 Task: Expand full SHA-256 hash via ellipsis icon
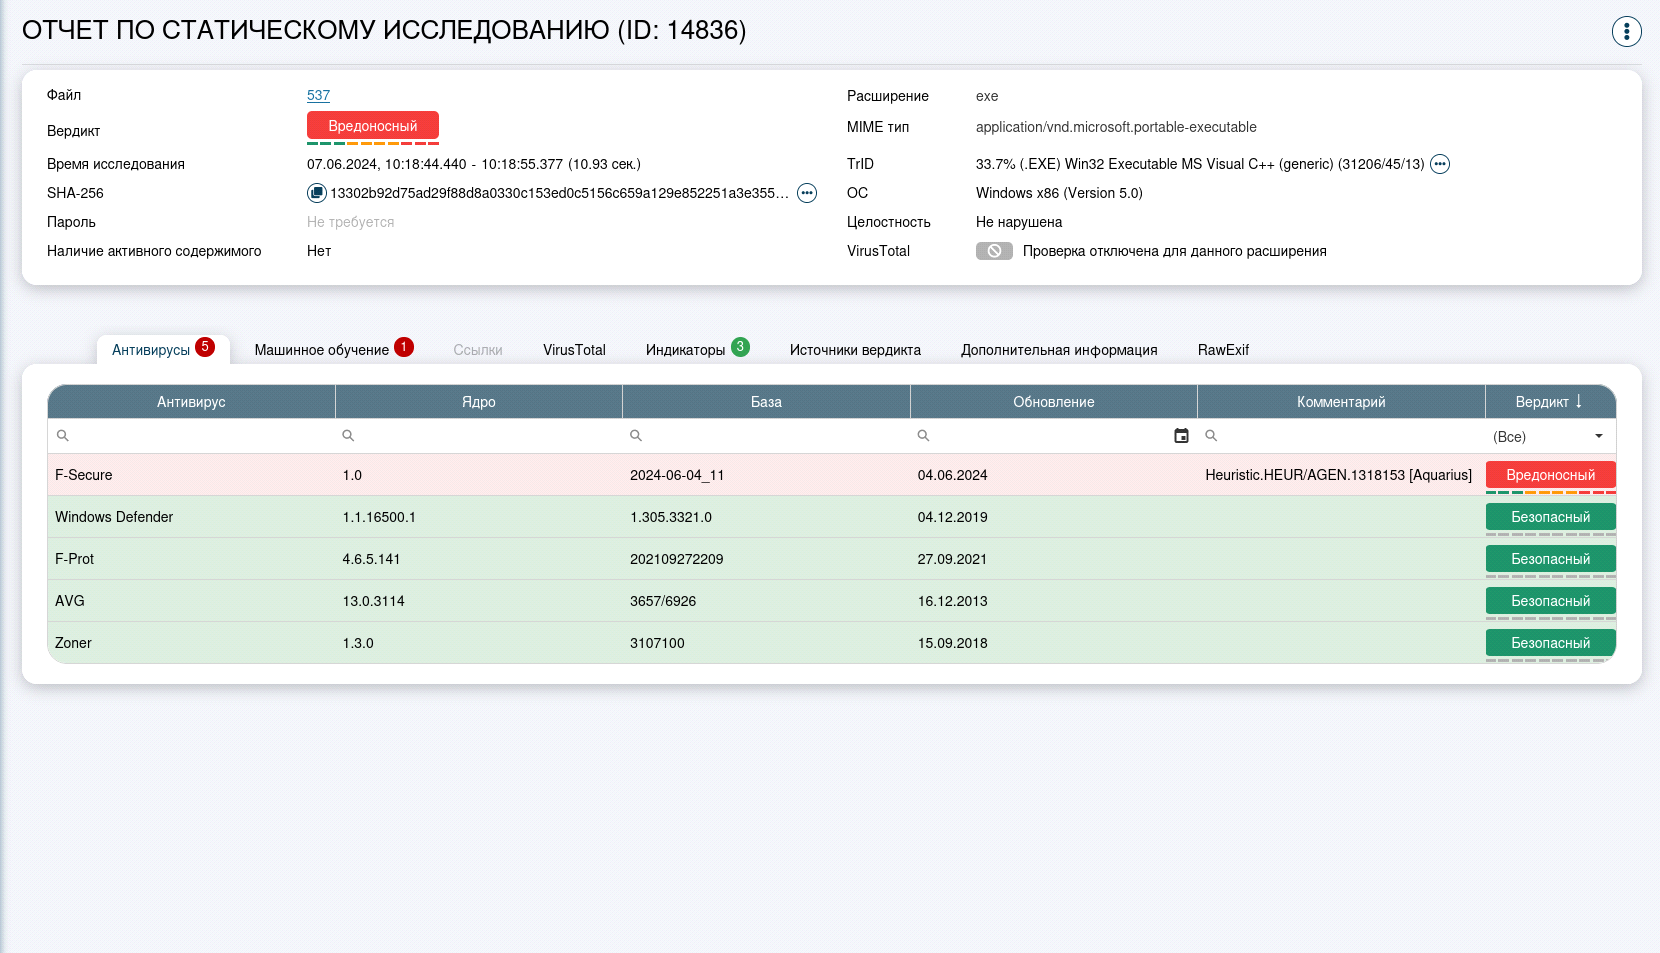[806, 193]
